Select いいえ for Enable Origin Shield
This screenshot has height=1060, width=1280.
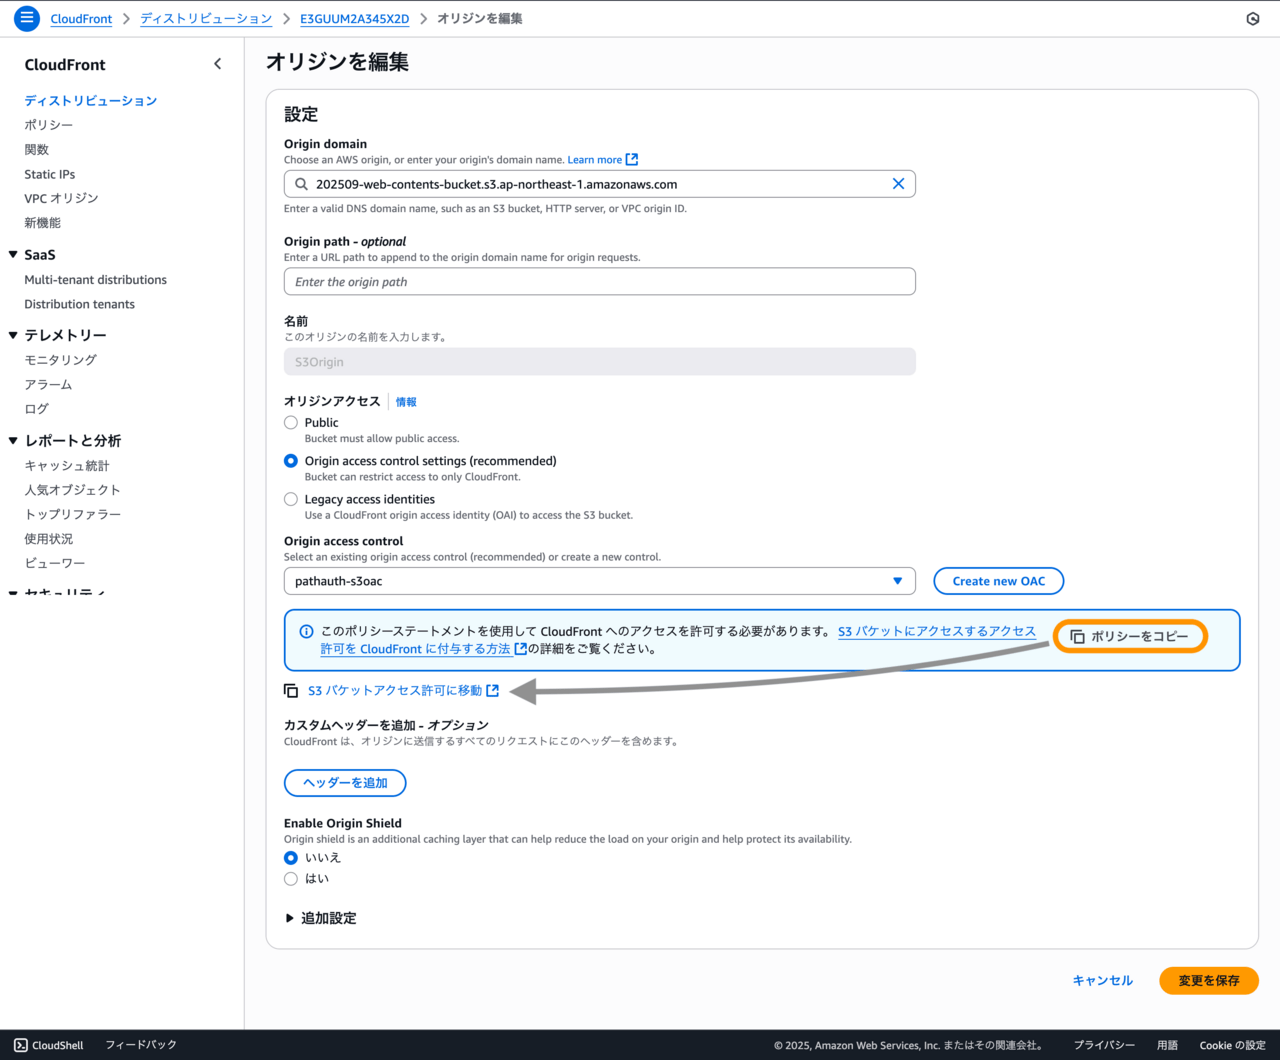(x=291, y=858)
